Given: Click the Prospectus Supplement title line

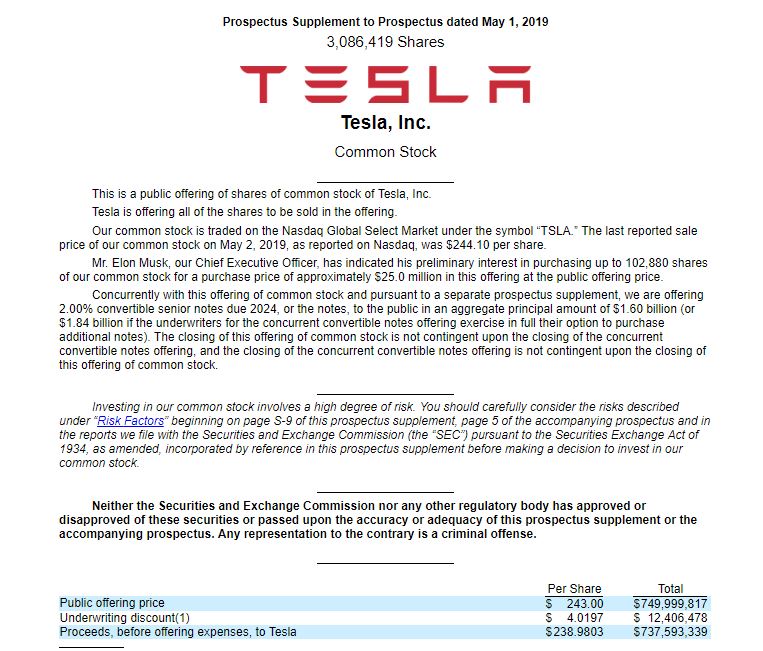Looking at the screenshot, I should click(385, 22).
